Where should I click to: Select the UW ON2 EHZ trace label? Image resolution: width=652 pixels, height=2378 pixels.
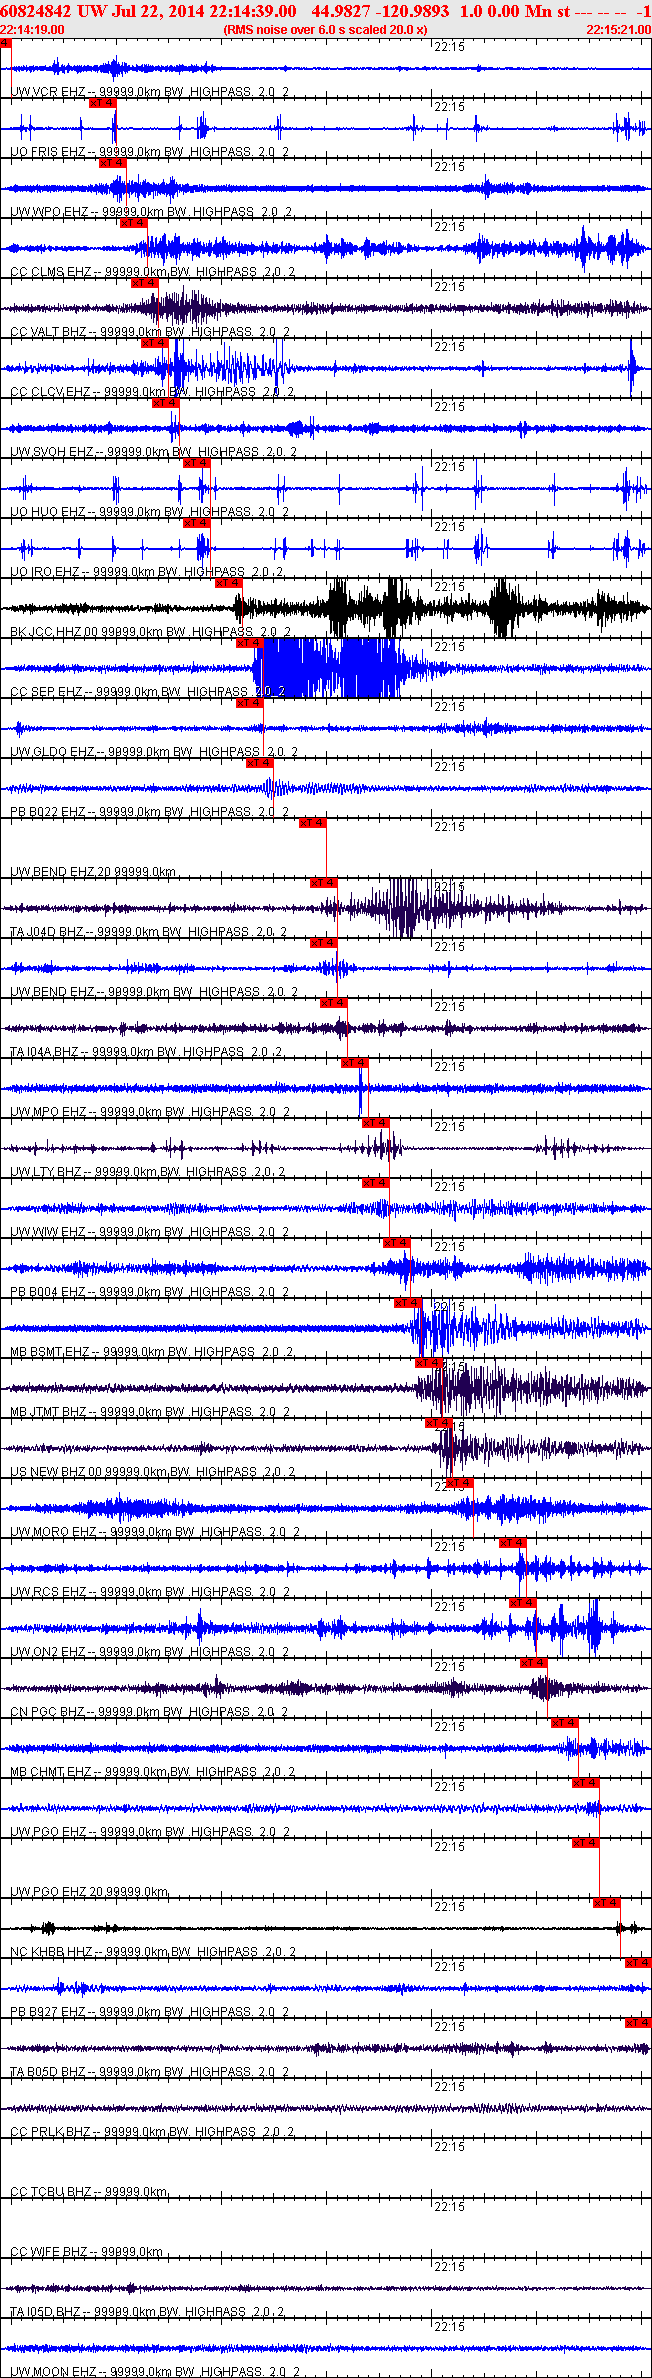tap(150, 1652)
